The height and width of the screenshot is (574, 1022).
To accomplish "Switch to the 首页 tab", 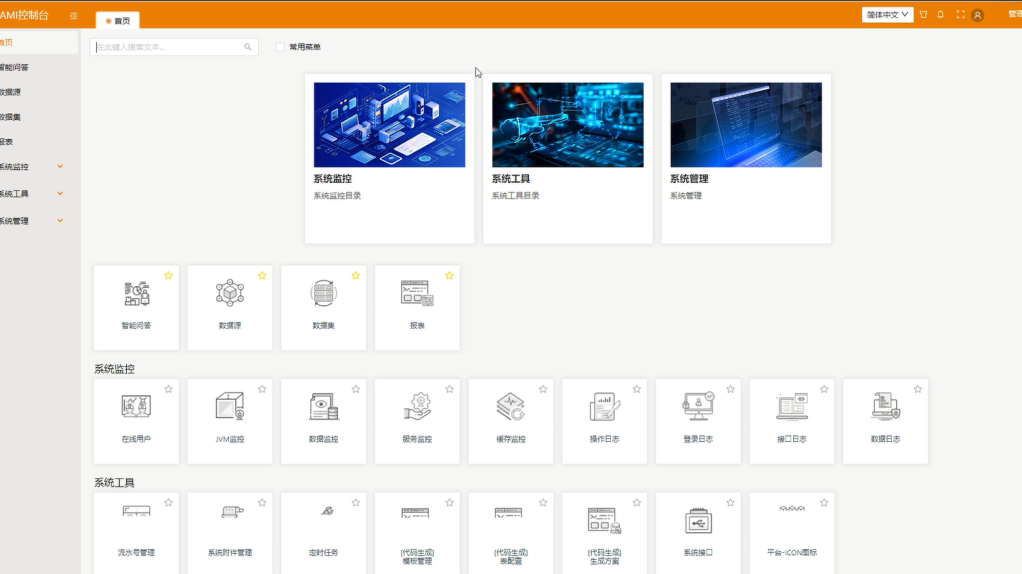I will click(x=118, y=20).
